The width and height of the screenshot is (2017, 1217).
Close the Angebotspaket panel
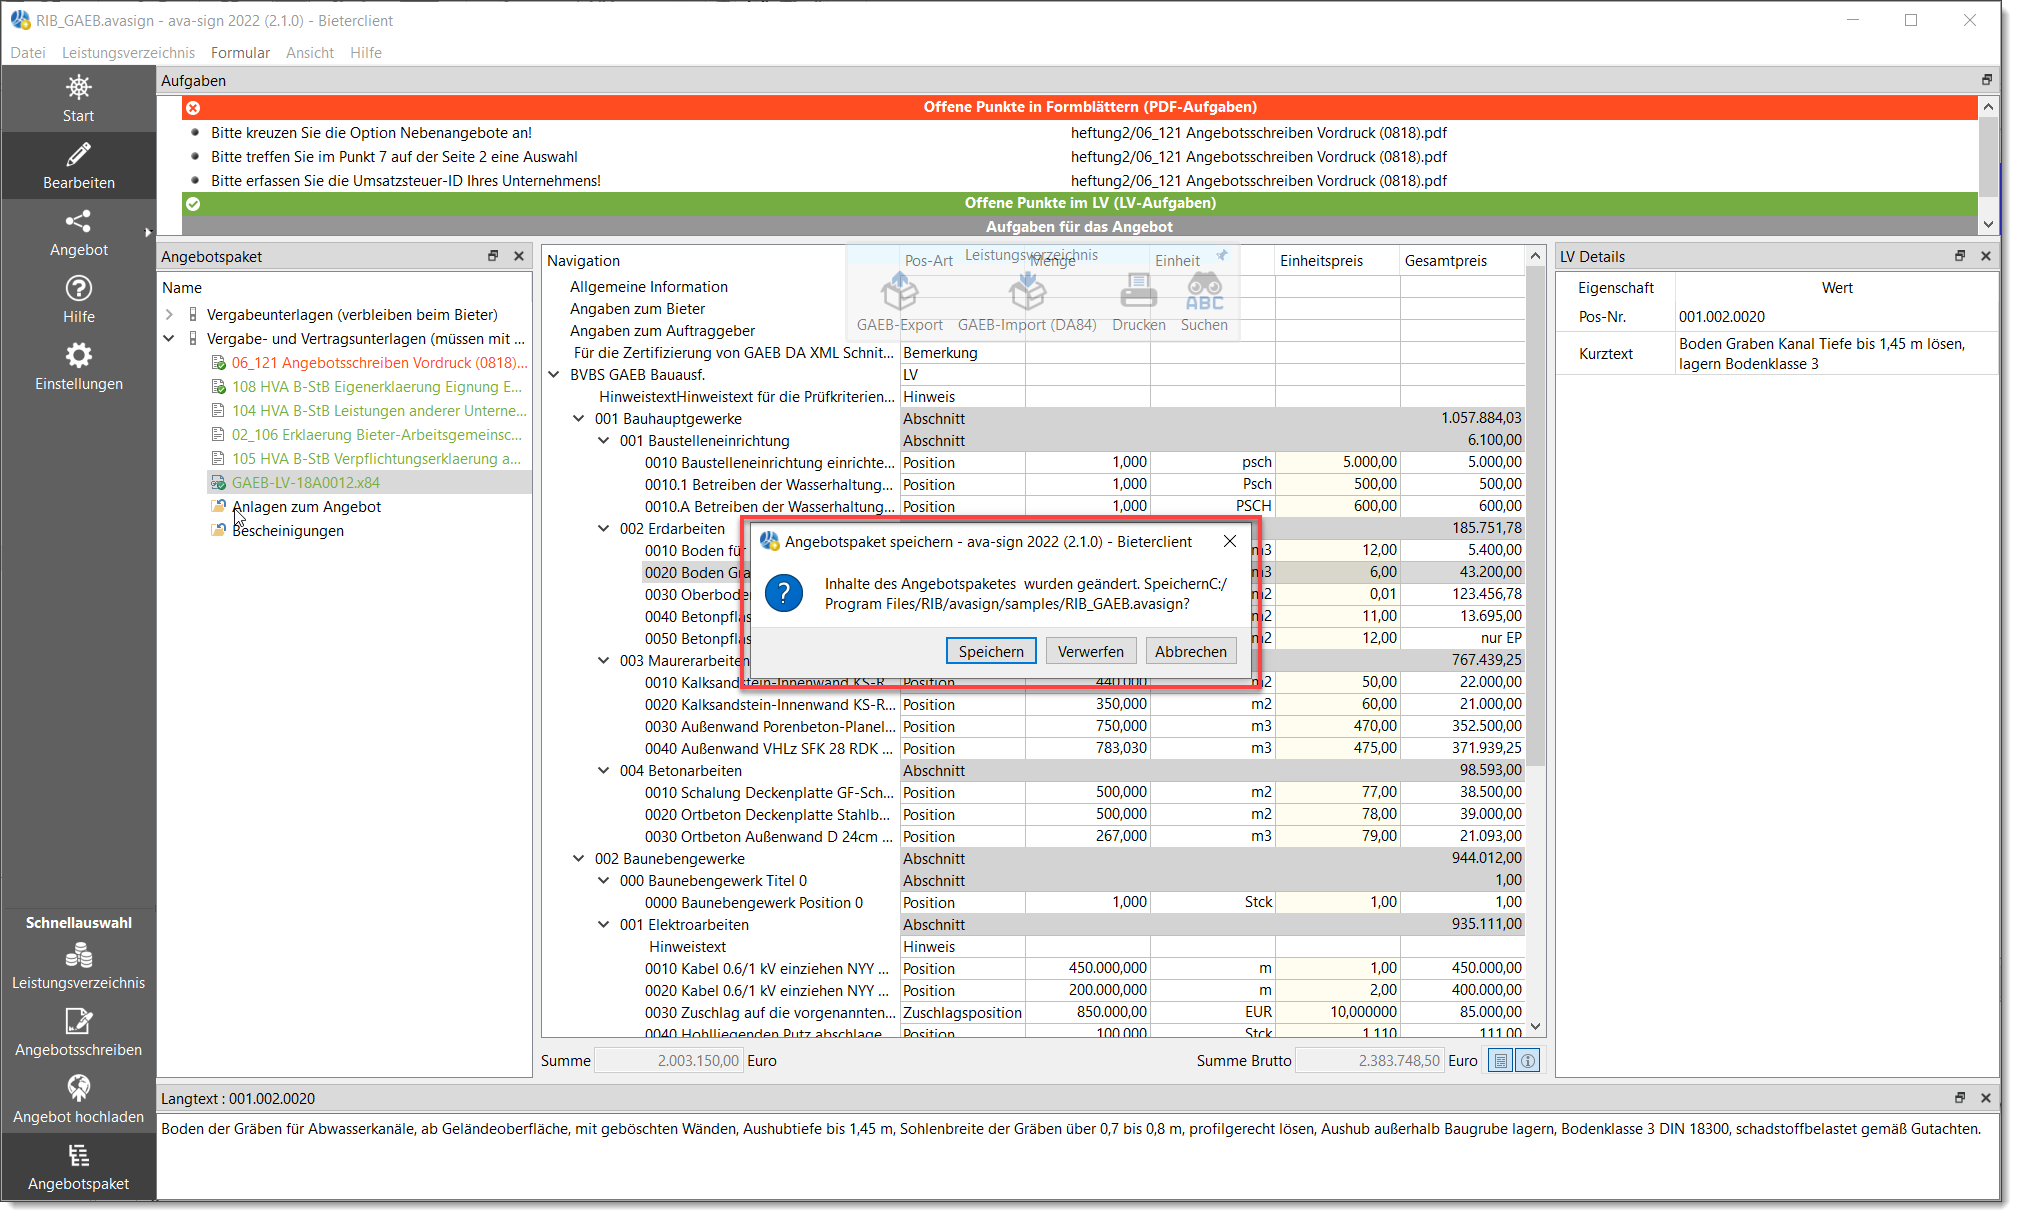click(519, 256)
